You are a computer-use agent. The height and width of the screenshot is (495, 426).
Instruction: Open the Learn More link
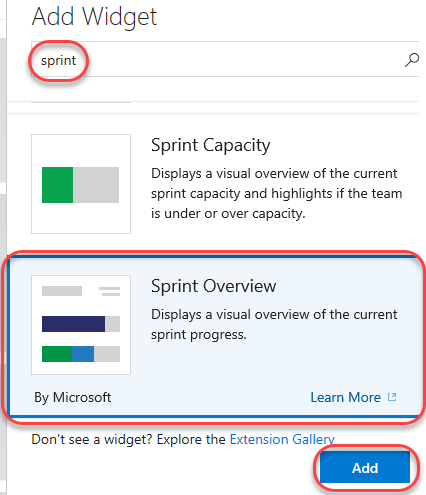point(346,397)
